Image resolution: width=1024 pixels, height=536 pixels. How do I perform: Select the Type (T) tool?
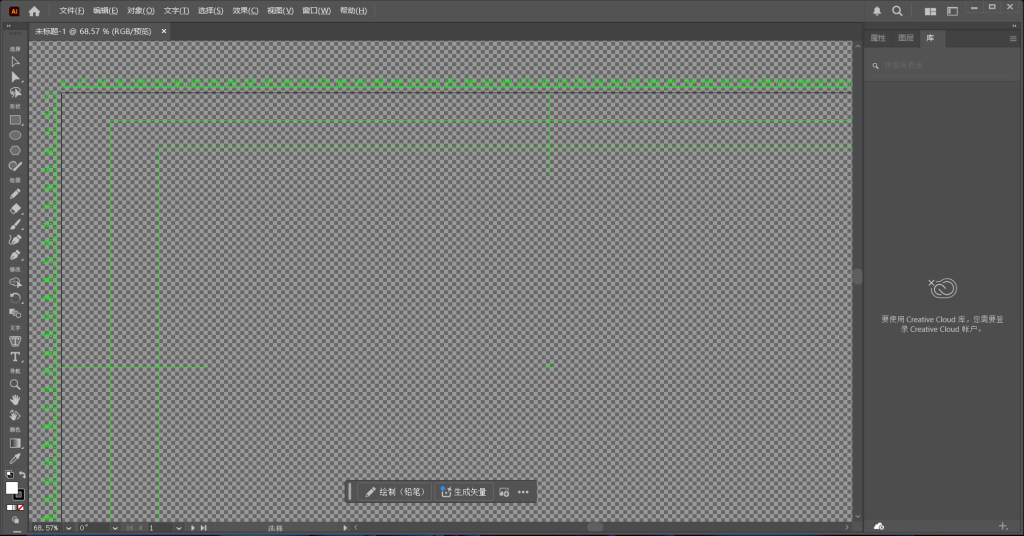pos(15,356)
